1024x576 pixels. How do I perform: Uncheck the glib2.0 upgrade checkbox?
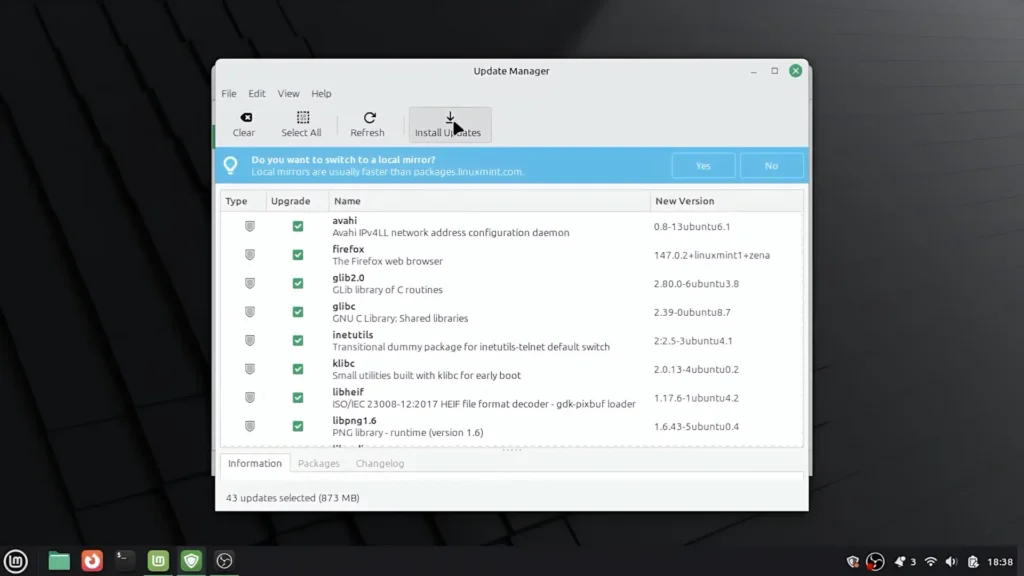pyautogui.click(x=298, y=283)
